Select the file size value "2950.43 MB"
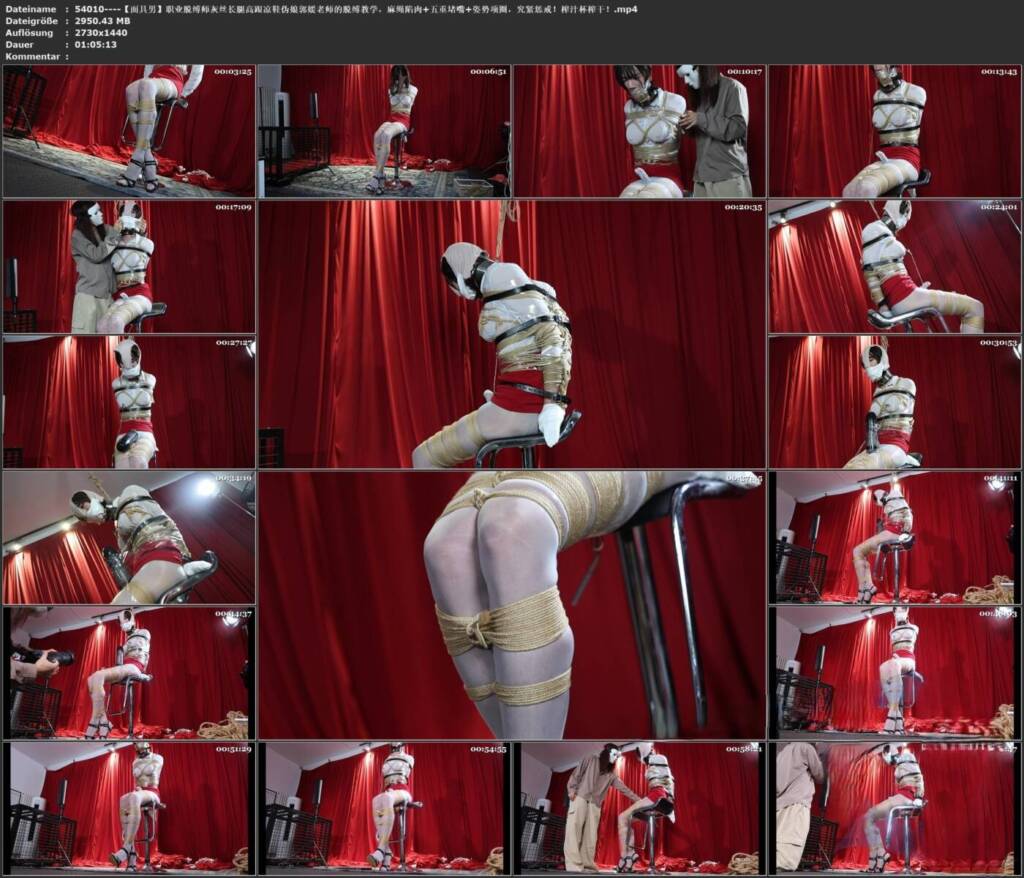 point(103,21)
